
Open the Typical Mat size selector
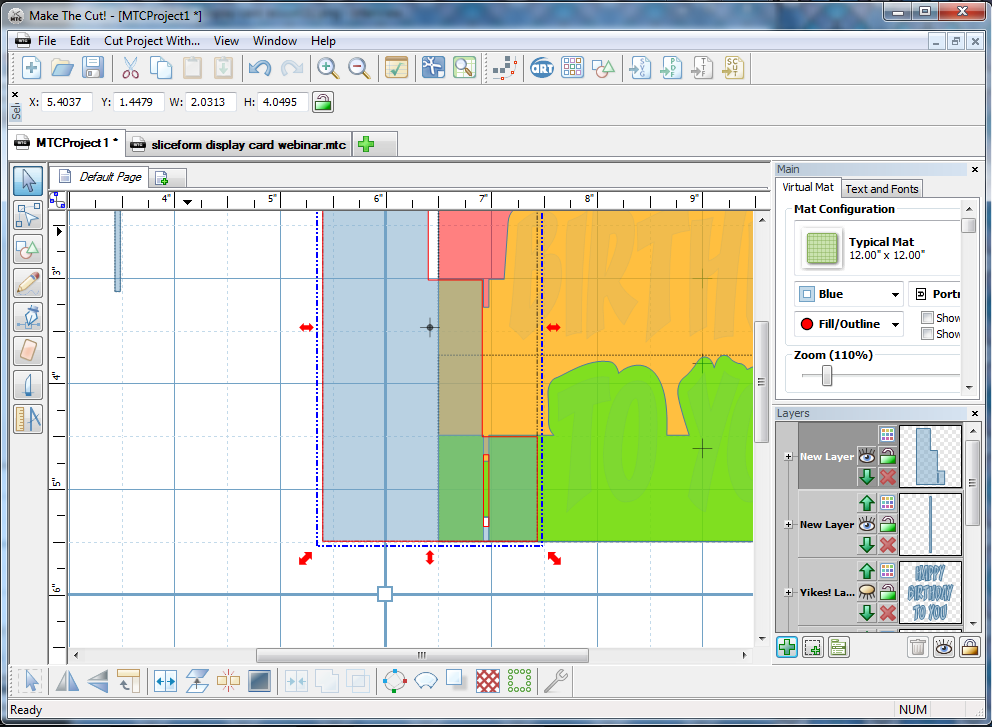click(877, 248)
